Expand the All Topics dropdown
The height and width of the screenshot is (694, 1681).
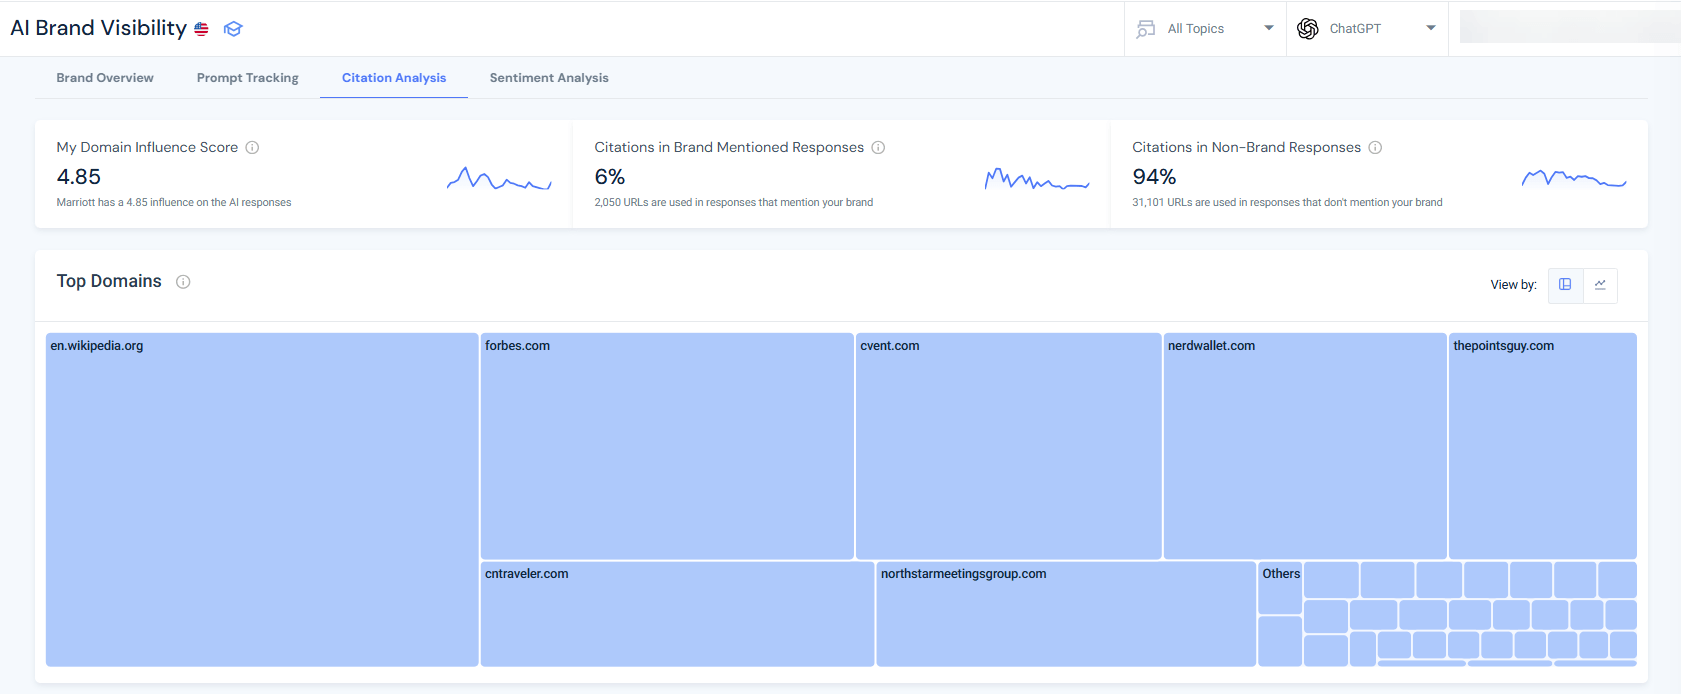(1269, 28)
